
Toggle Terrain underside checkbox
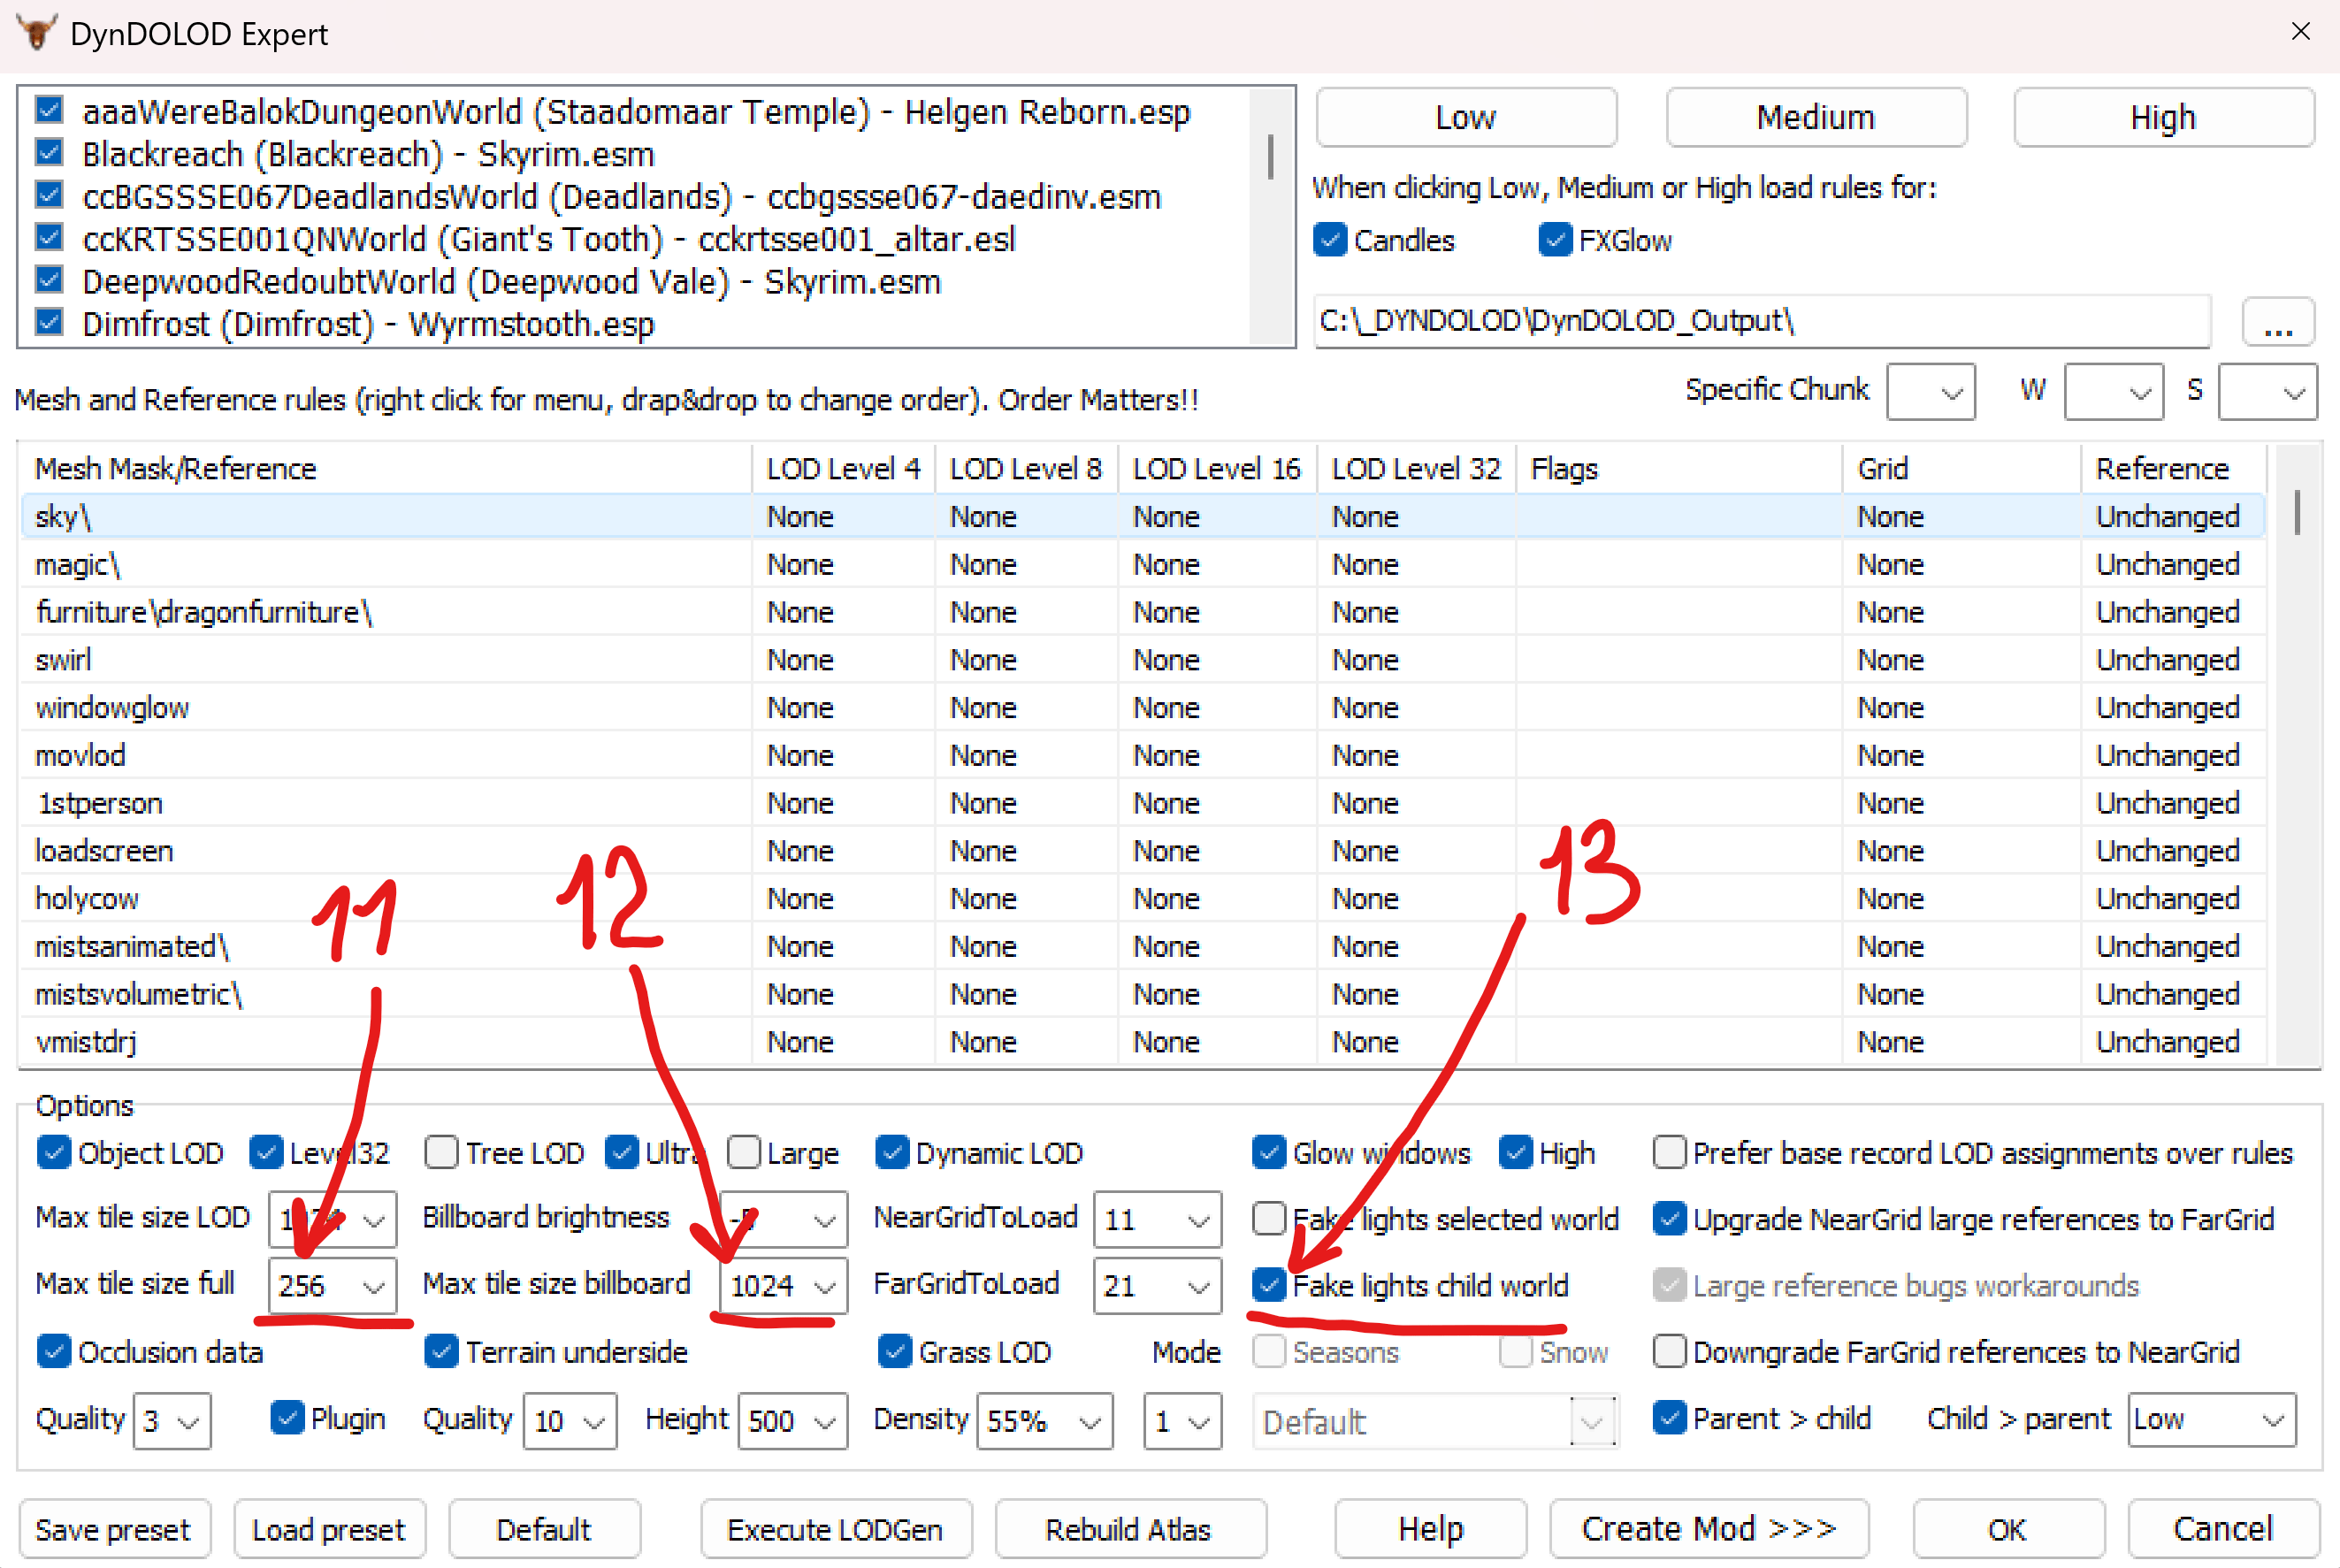tap(441, 1351)
